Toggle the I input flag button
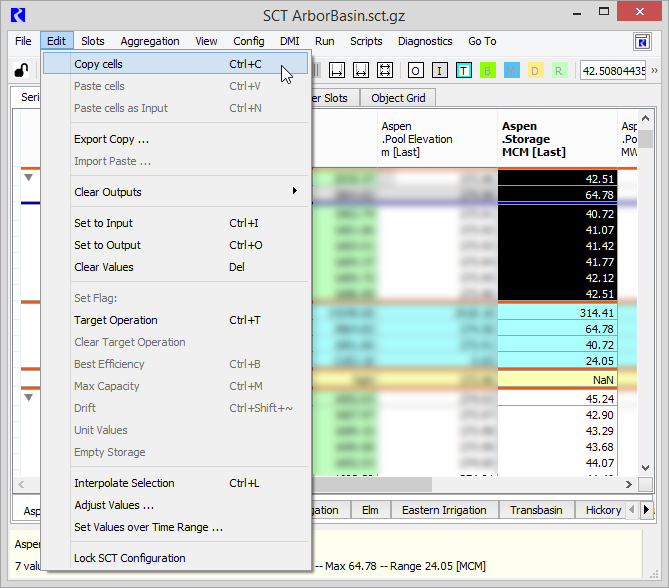 coord(439,71)
